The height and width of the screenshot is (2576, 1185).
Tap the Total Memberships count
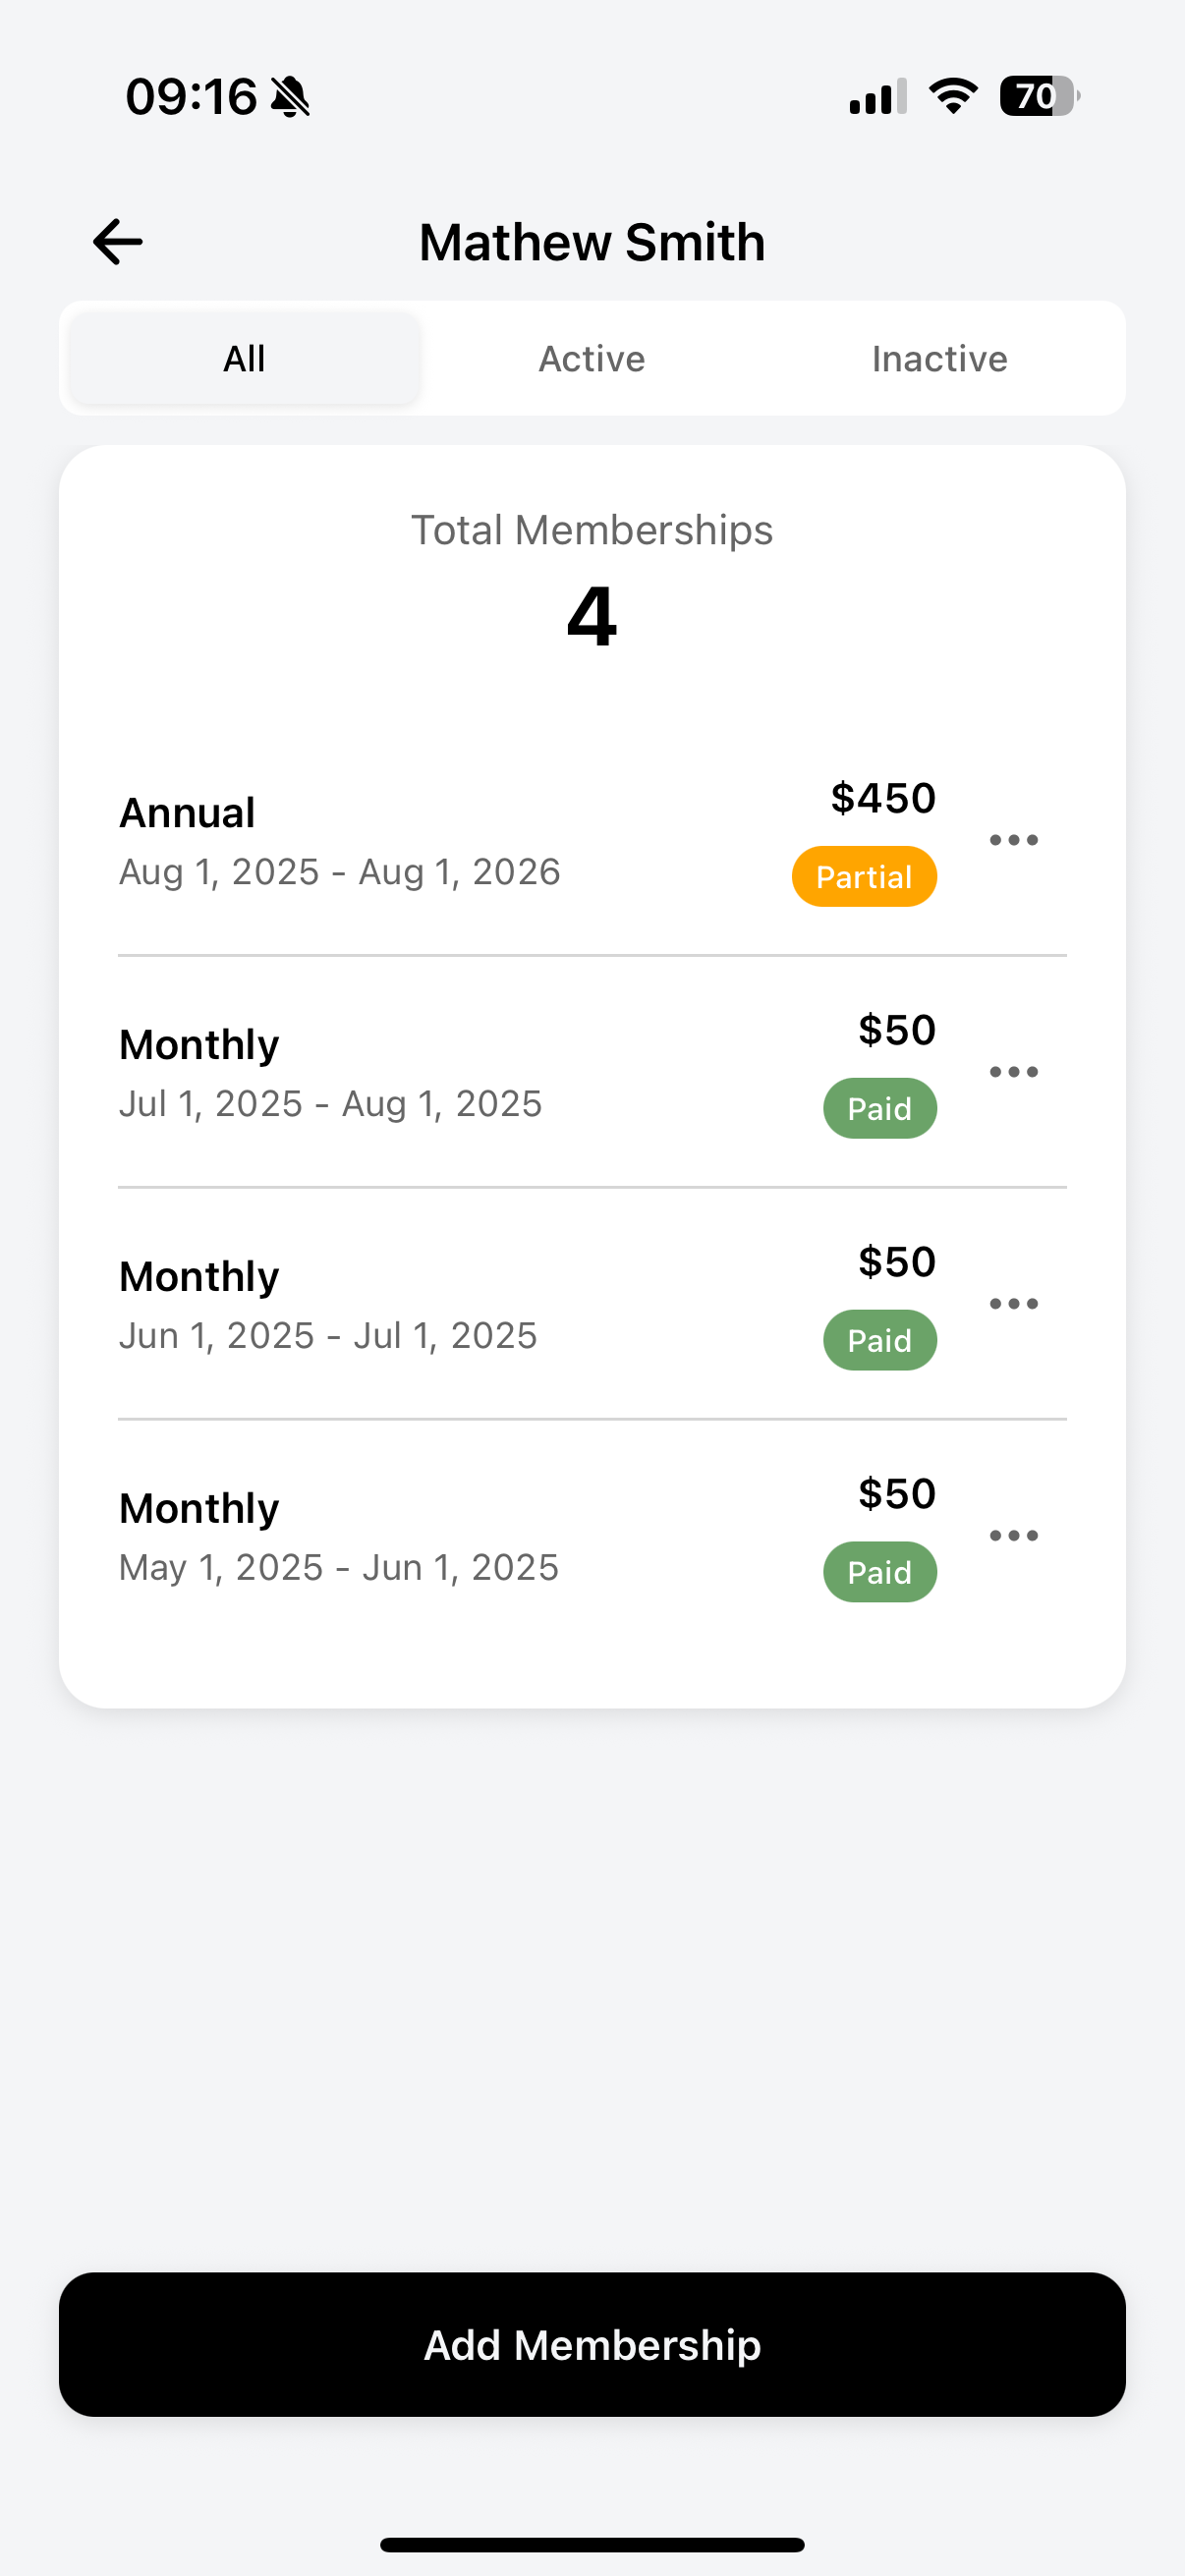coord(592,616)
